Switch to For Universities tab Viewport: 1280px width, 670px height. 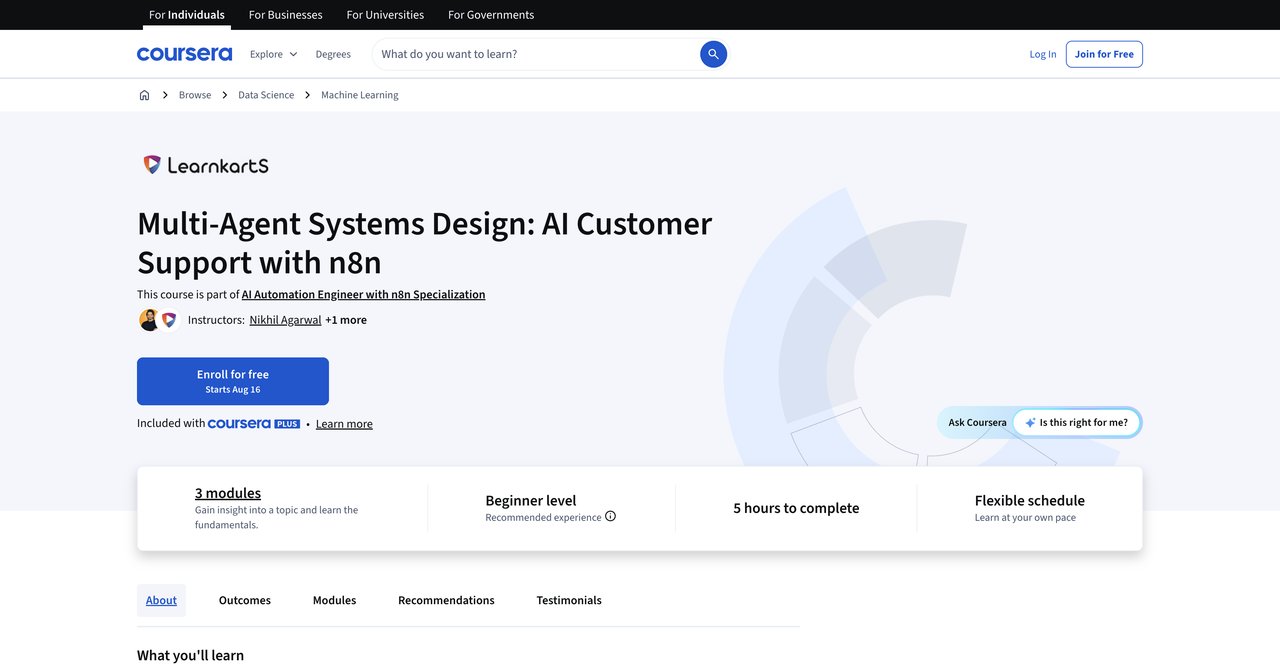click(385, 15)
